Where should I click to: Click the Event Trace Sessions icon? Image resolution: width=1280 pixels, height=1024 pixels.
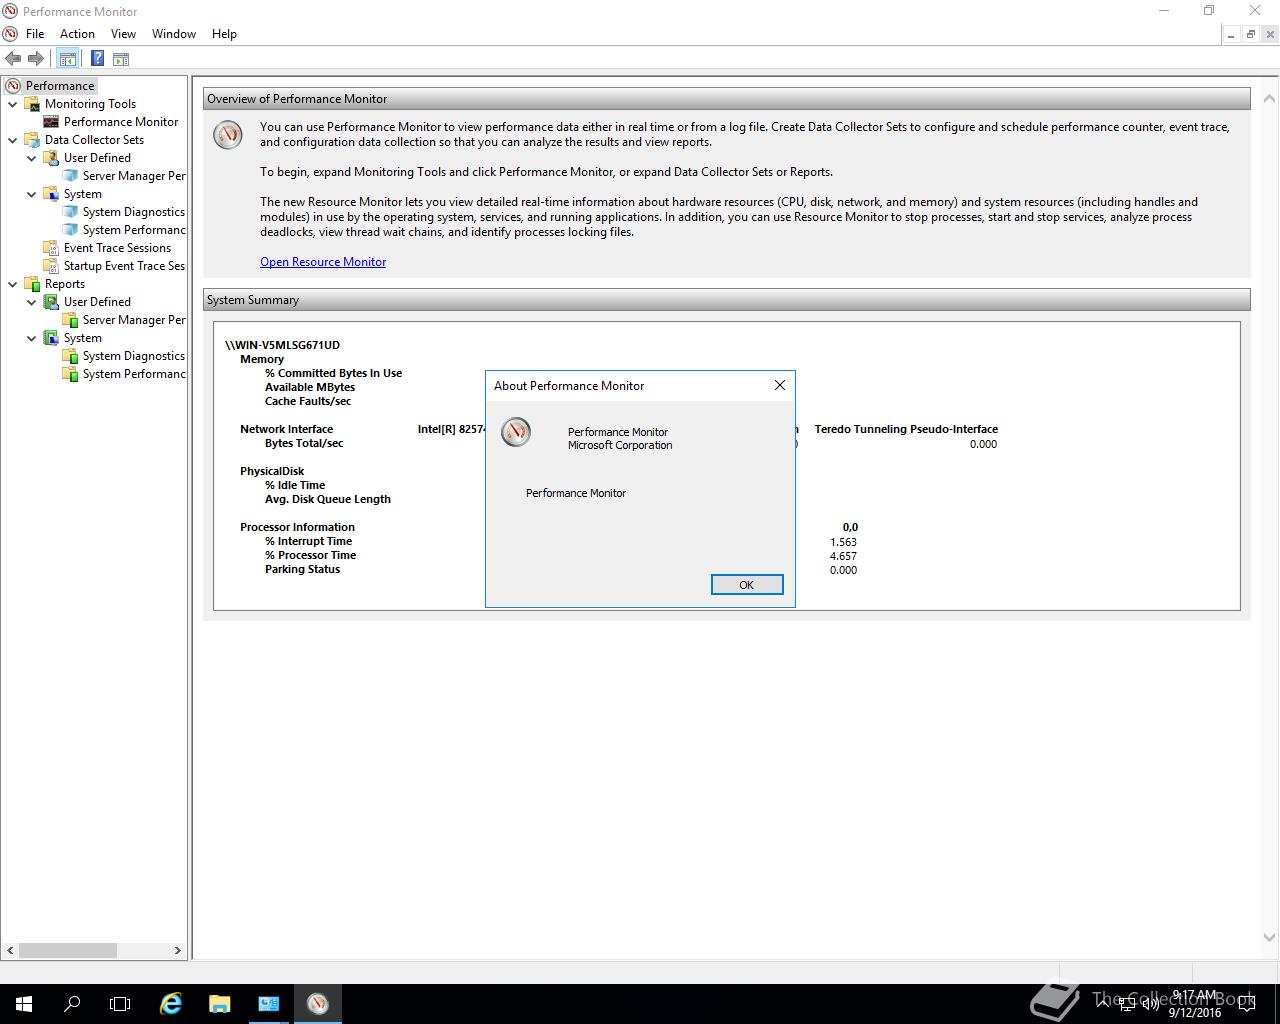coord(51,248)
